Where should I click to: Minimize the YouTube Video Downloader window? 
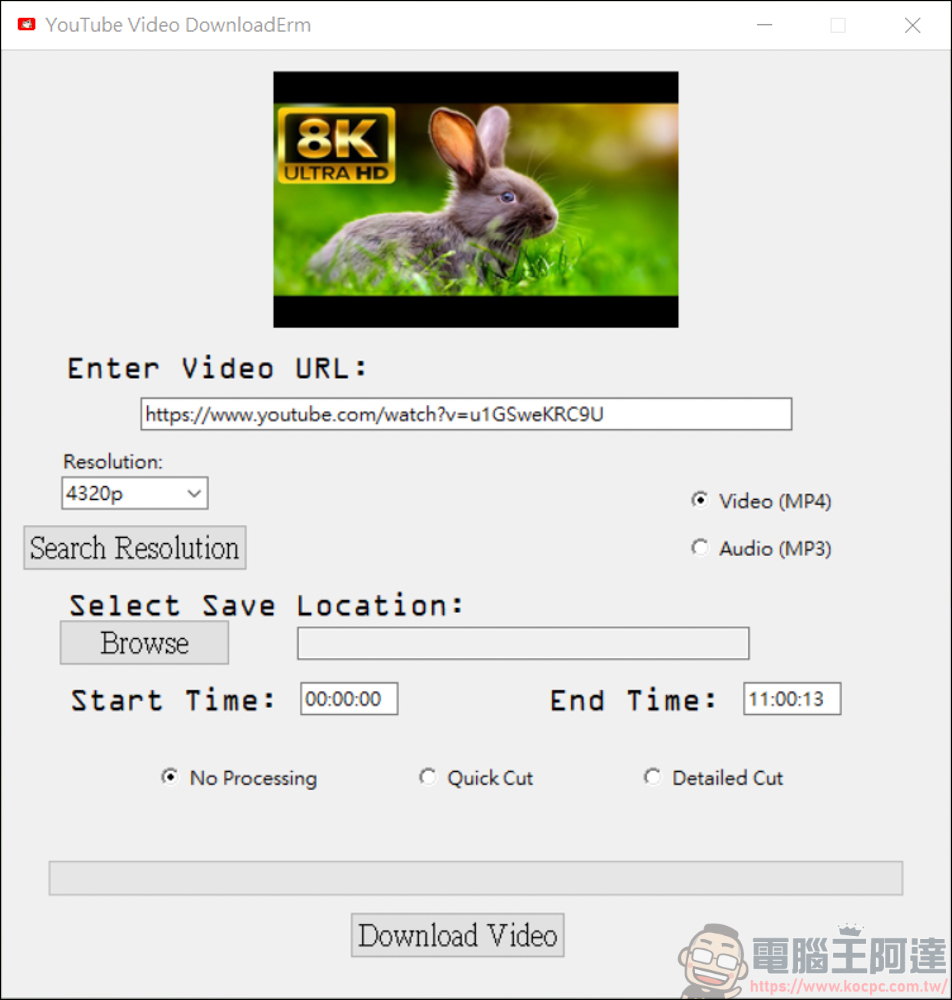tap(765, 25)
